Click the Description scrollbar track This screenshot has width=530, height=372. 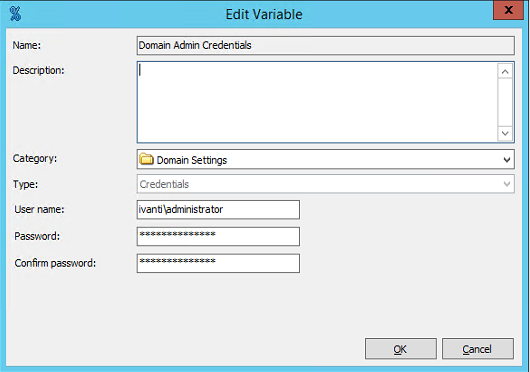505,102
